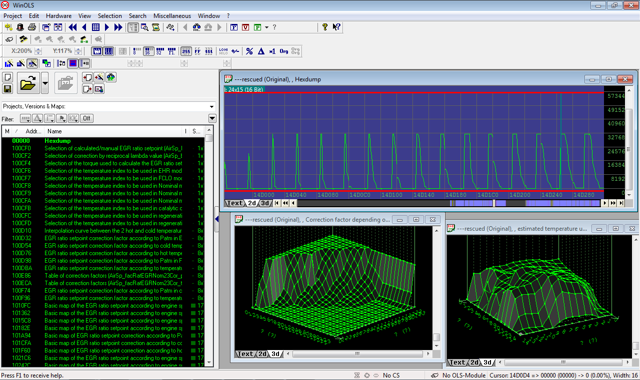640x380 pixels.
Task: Click the Org original values icon
Action: click(x=284, y=51)
